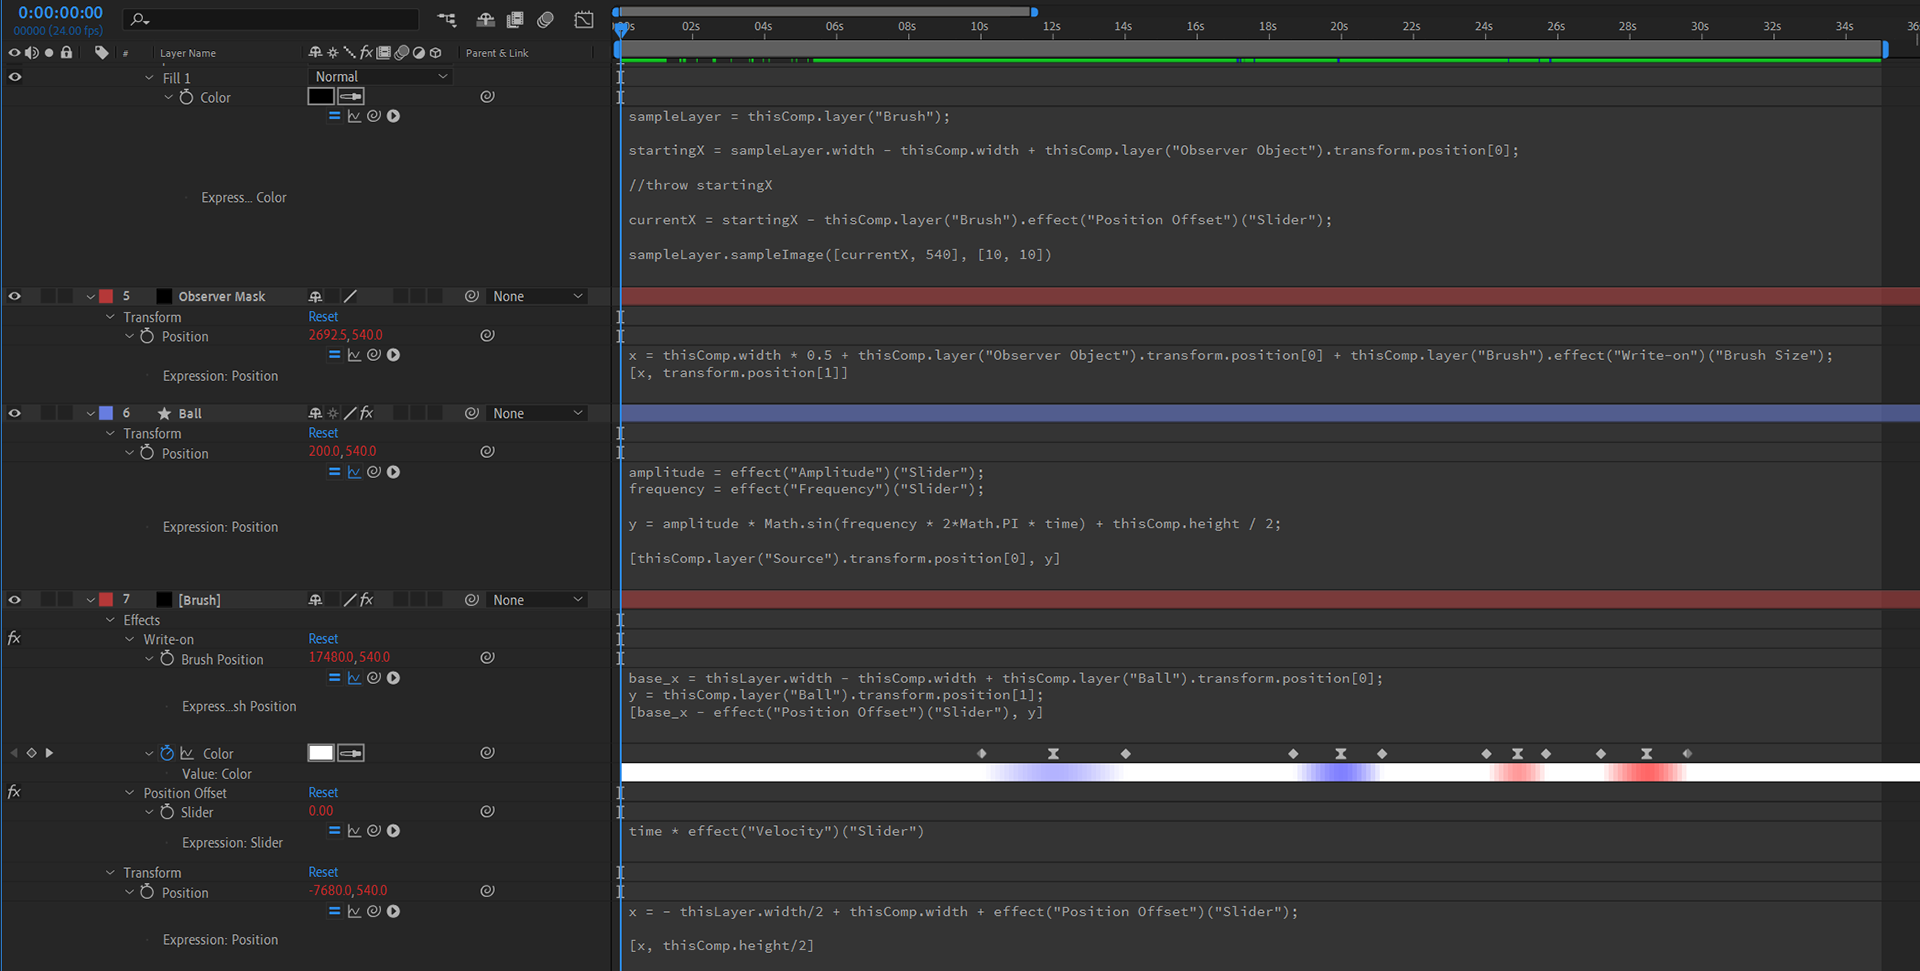Enable frame blending for all layers

click(515, 19)
